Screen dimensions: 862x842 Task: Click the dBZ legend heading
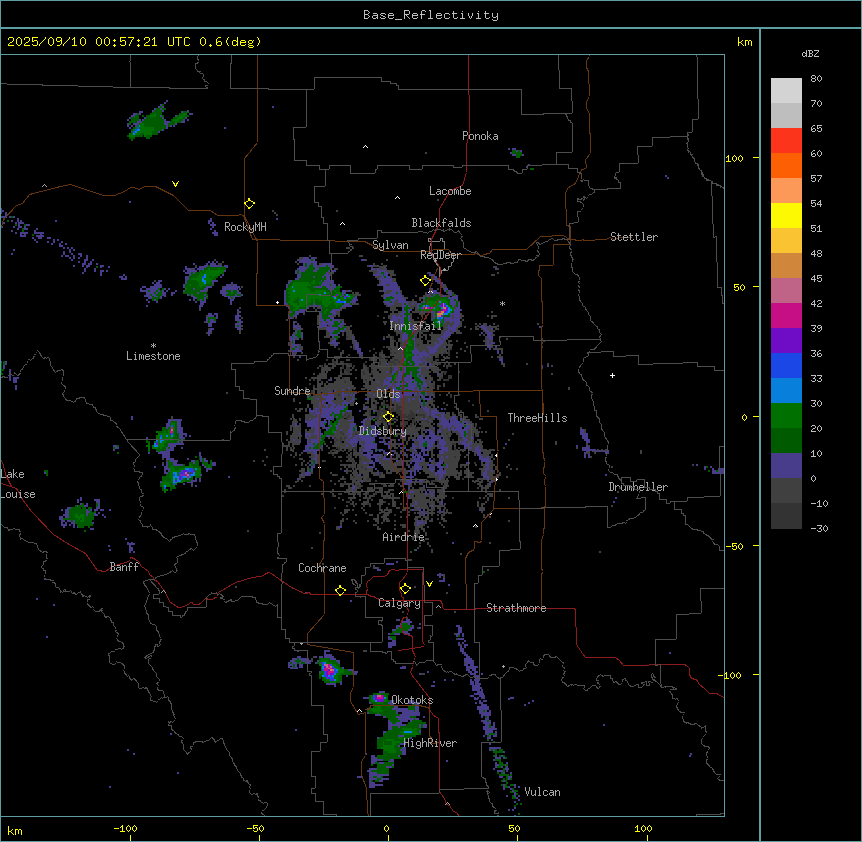(x=810, y=53)
